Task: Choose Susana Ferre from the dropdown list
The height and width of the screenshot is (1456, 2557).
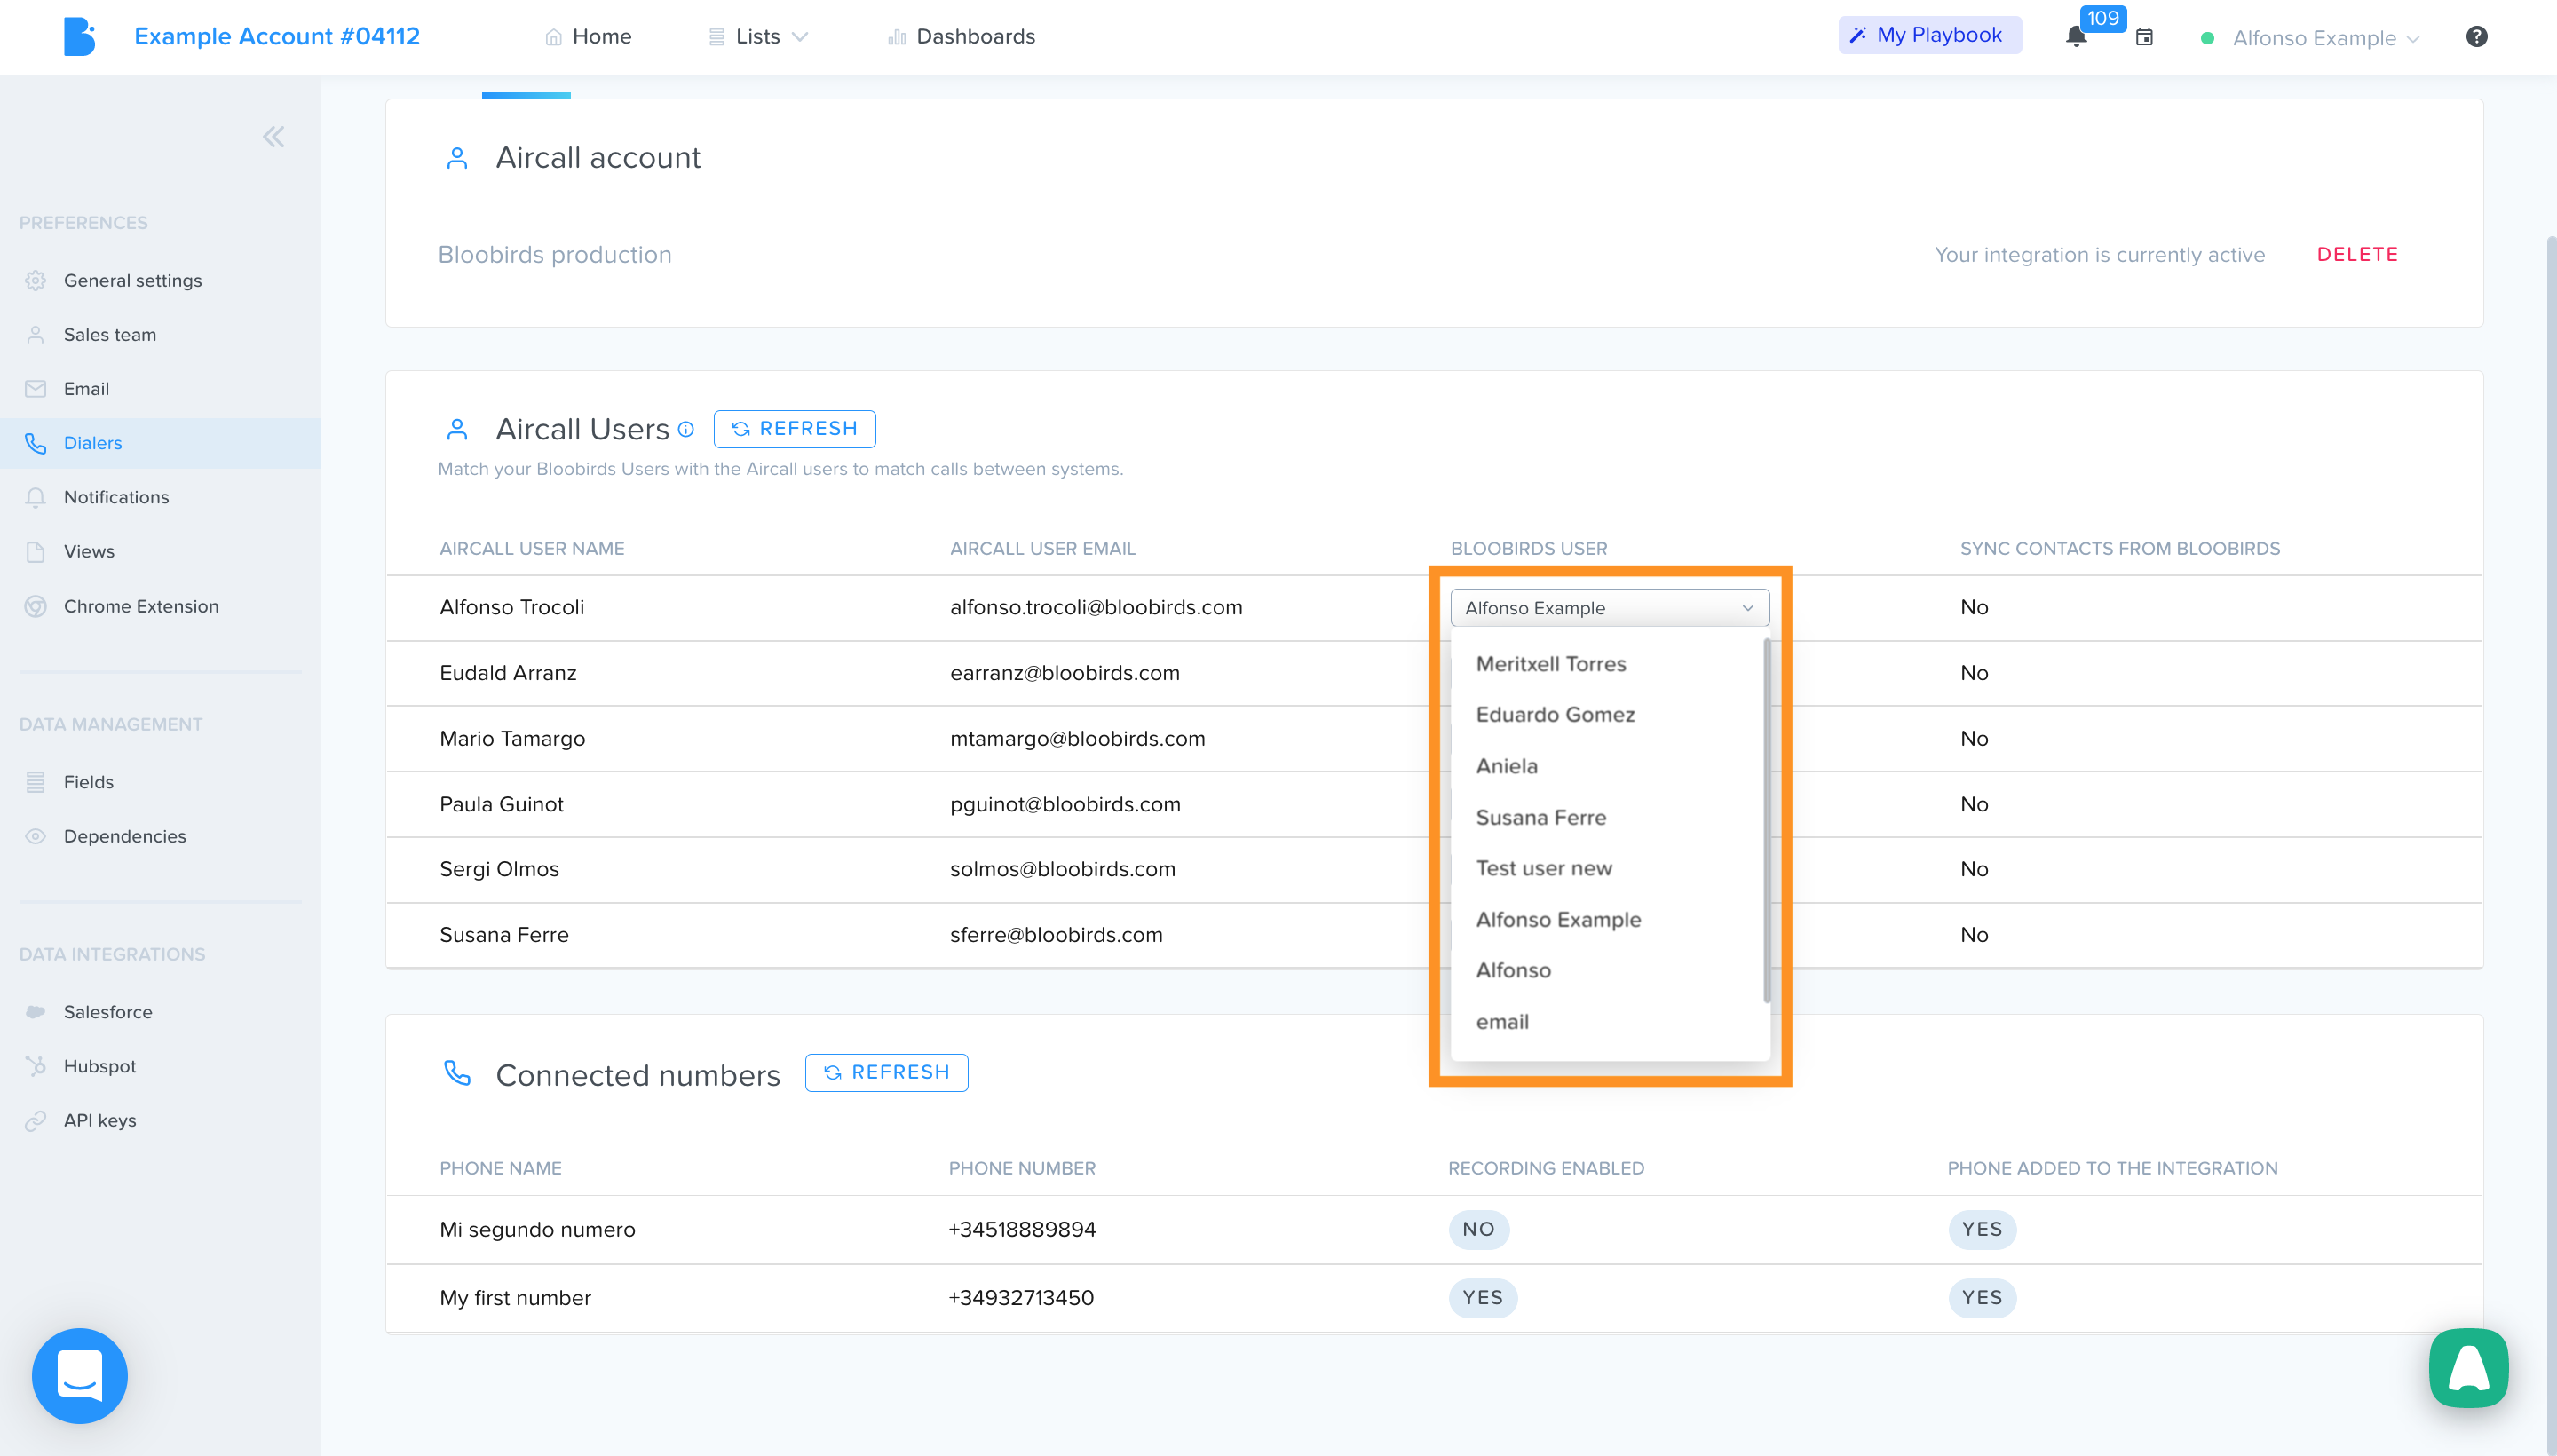Action: [1540, 817]
